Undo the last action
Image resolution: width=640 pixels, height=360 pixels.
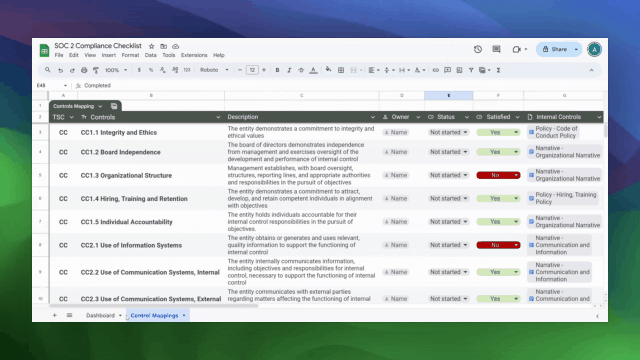pyautogui.click(x=60, y=70)
